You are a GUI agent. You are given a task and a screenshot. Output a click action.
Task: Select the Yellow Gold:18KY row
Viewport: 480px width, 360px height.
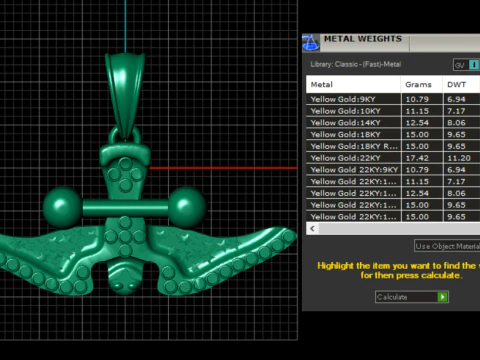393,134
